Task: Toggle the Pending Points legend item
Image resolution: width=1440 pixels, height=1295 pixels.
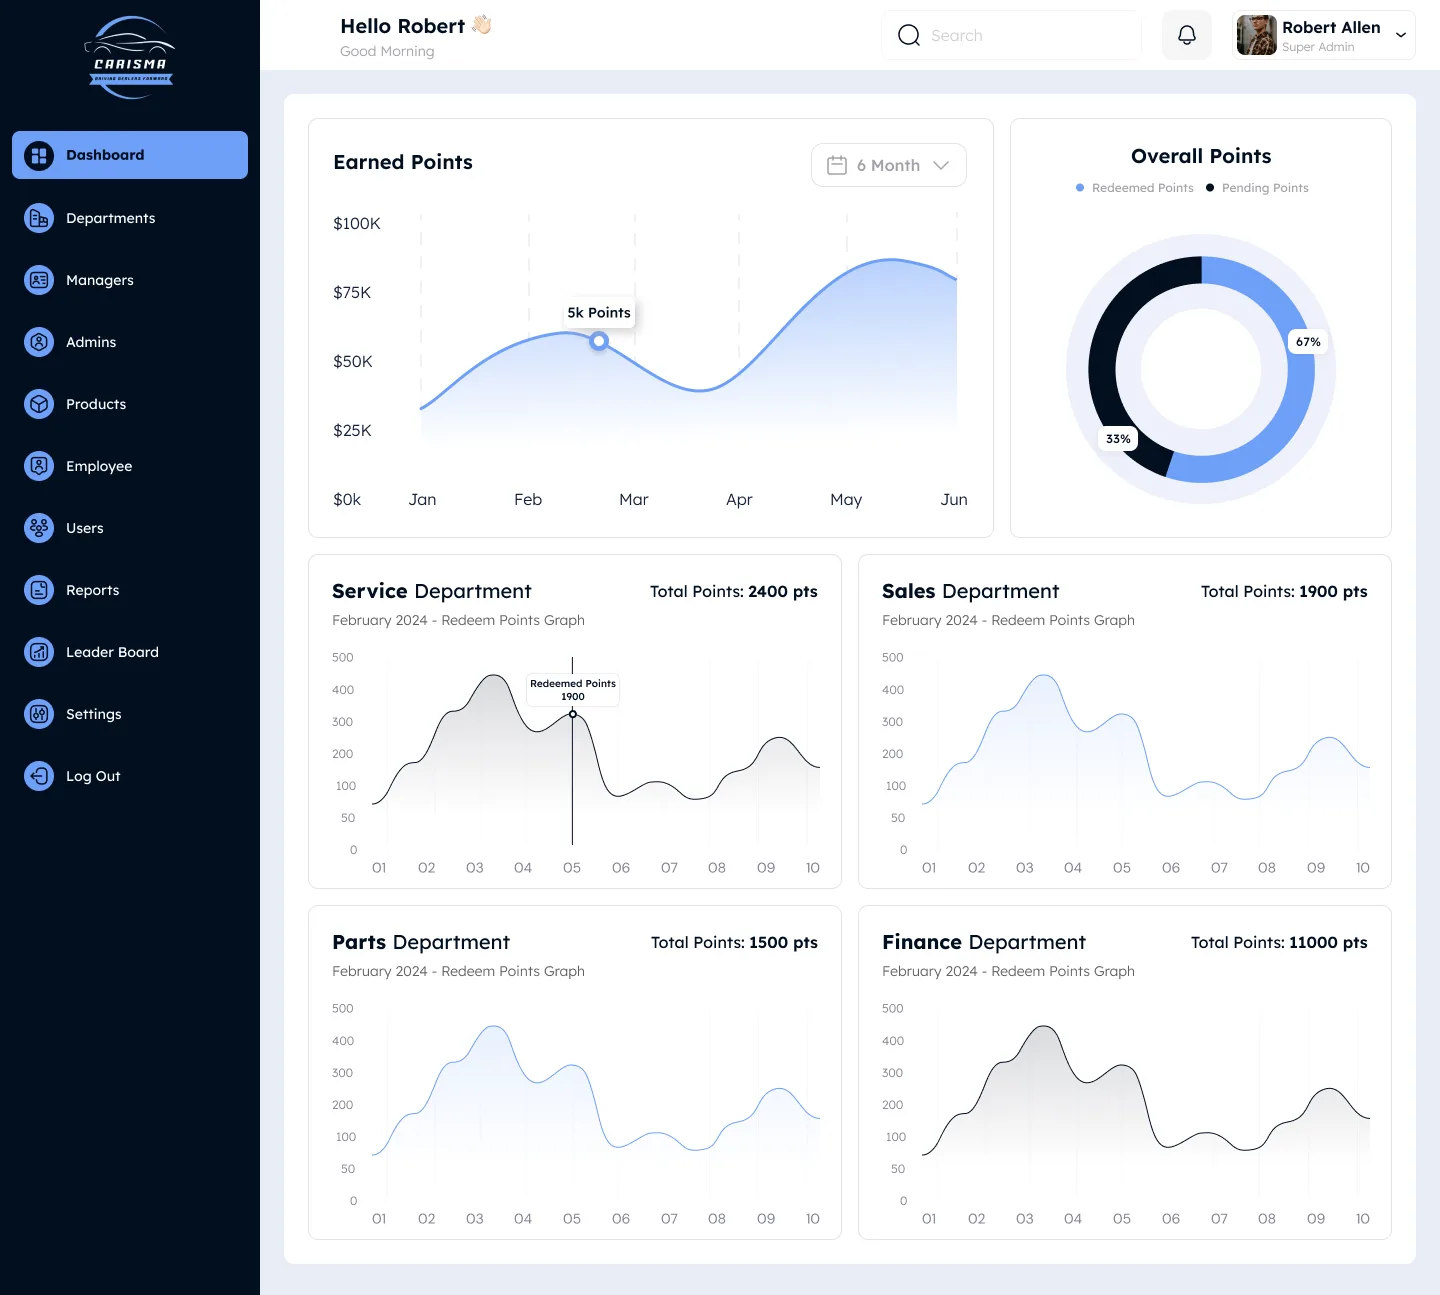Action: tap(1258, 188)
